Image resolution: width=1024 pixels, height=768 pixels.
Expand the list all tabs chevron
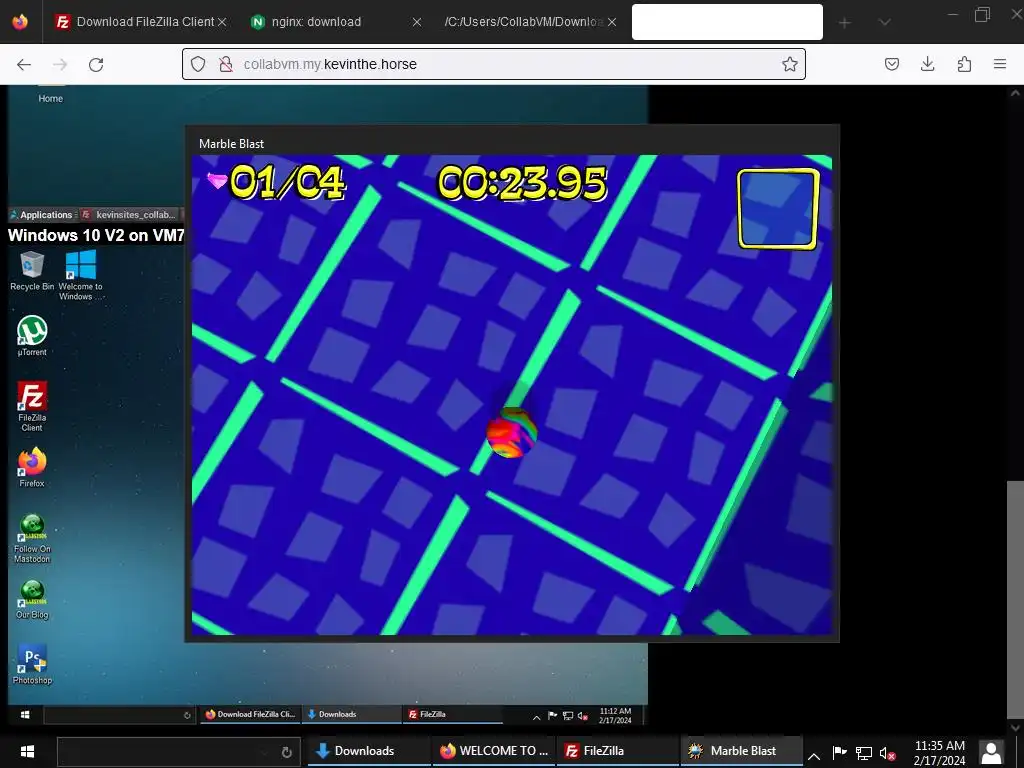884,23
